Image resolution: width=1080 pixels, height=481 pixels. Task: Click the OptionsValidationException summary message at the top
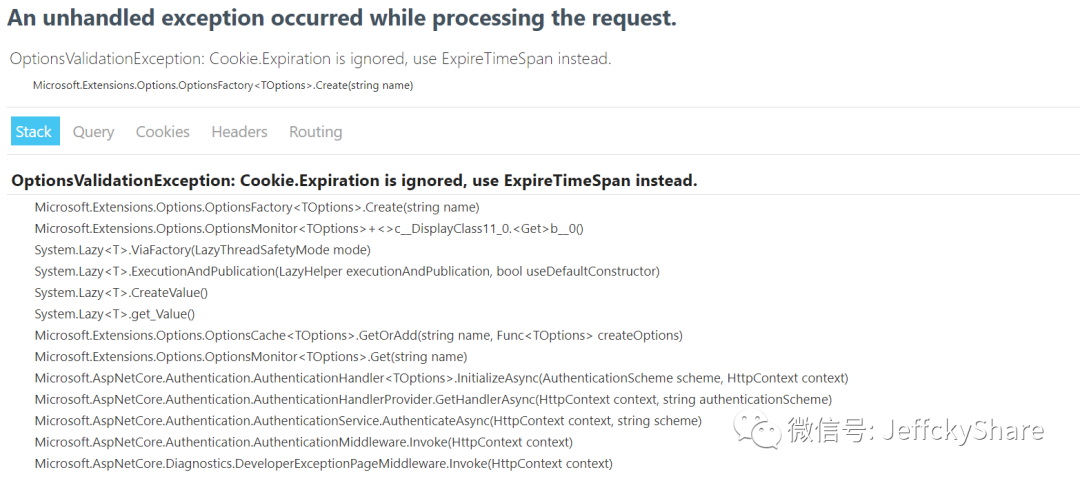(311, 59)
